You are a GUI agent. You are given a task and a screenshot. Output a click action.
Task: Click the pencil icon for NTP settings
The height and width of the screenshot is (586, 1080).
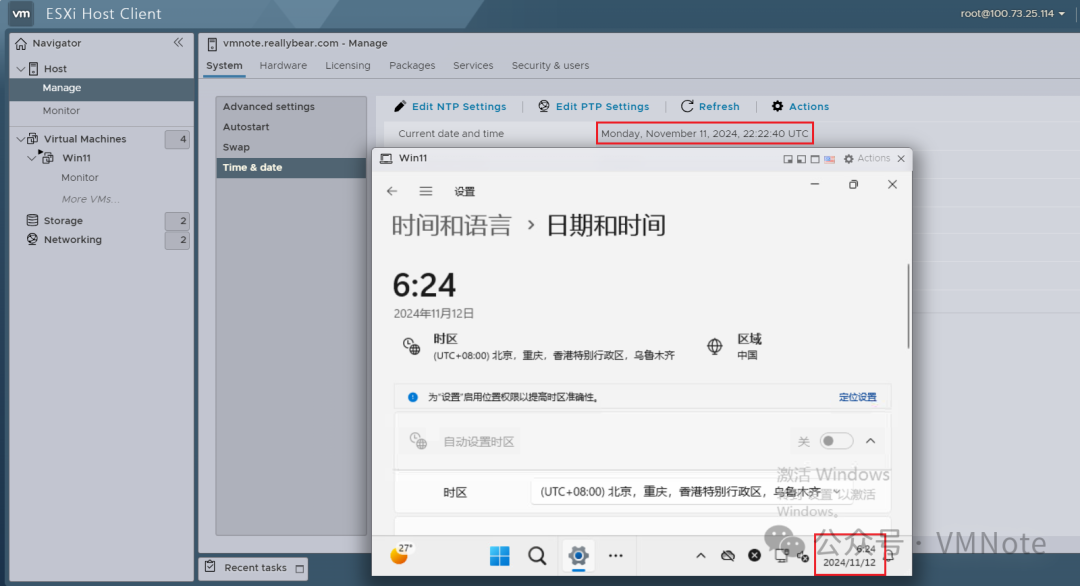(399, 106)
